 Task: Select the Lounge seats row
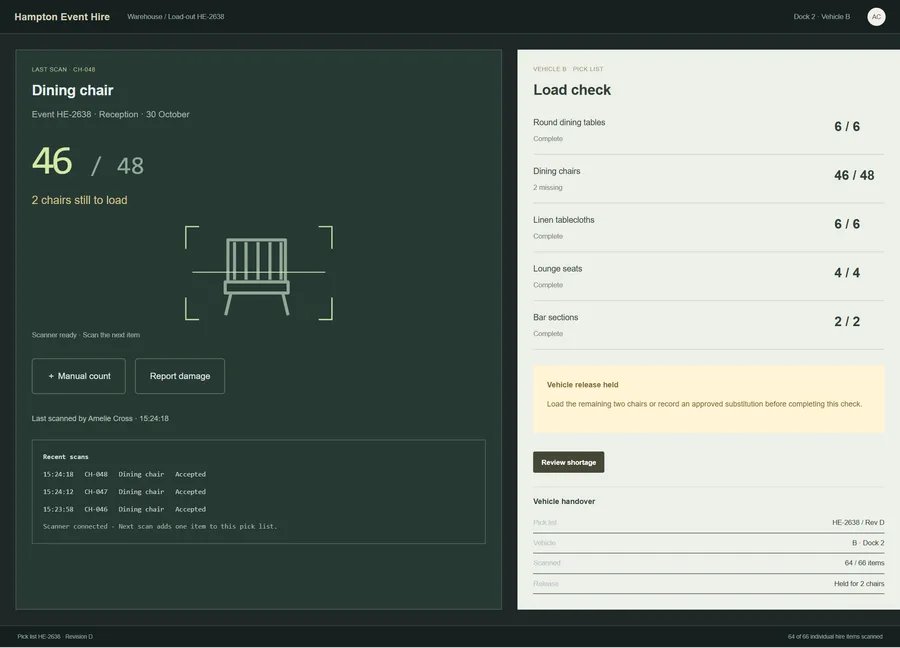click(x=708, y=277)
